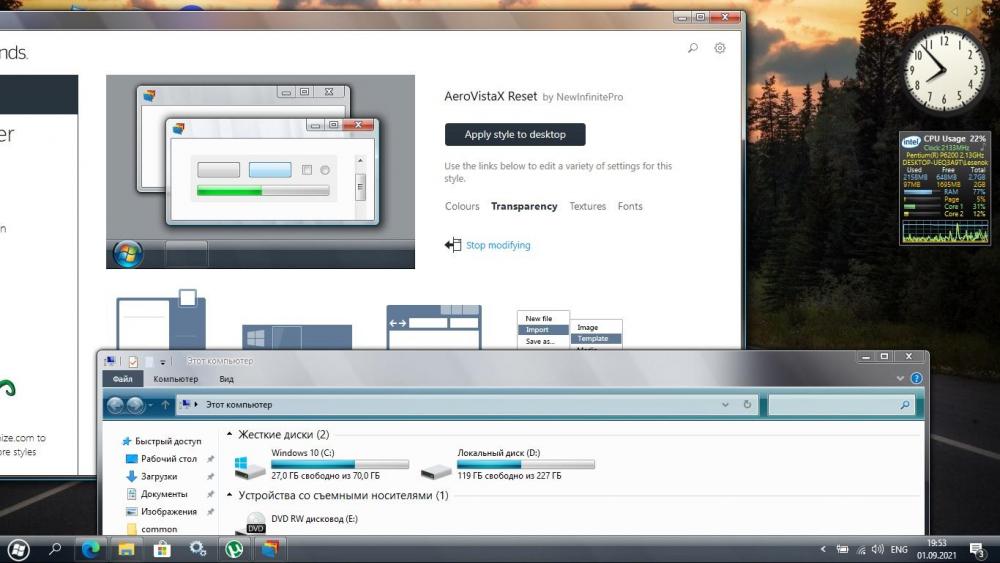Click Apply style to desktop button
This screenshot has height=563, width=1000.
click(x=515, y=134)
